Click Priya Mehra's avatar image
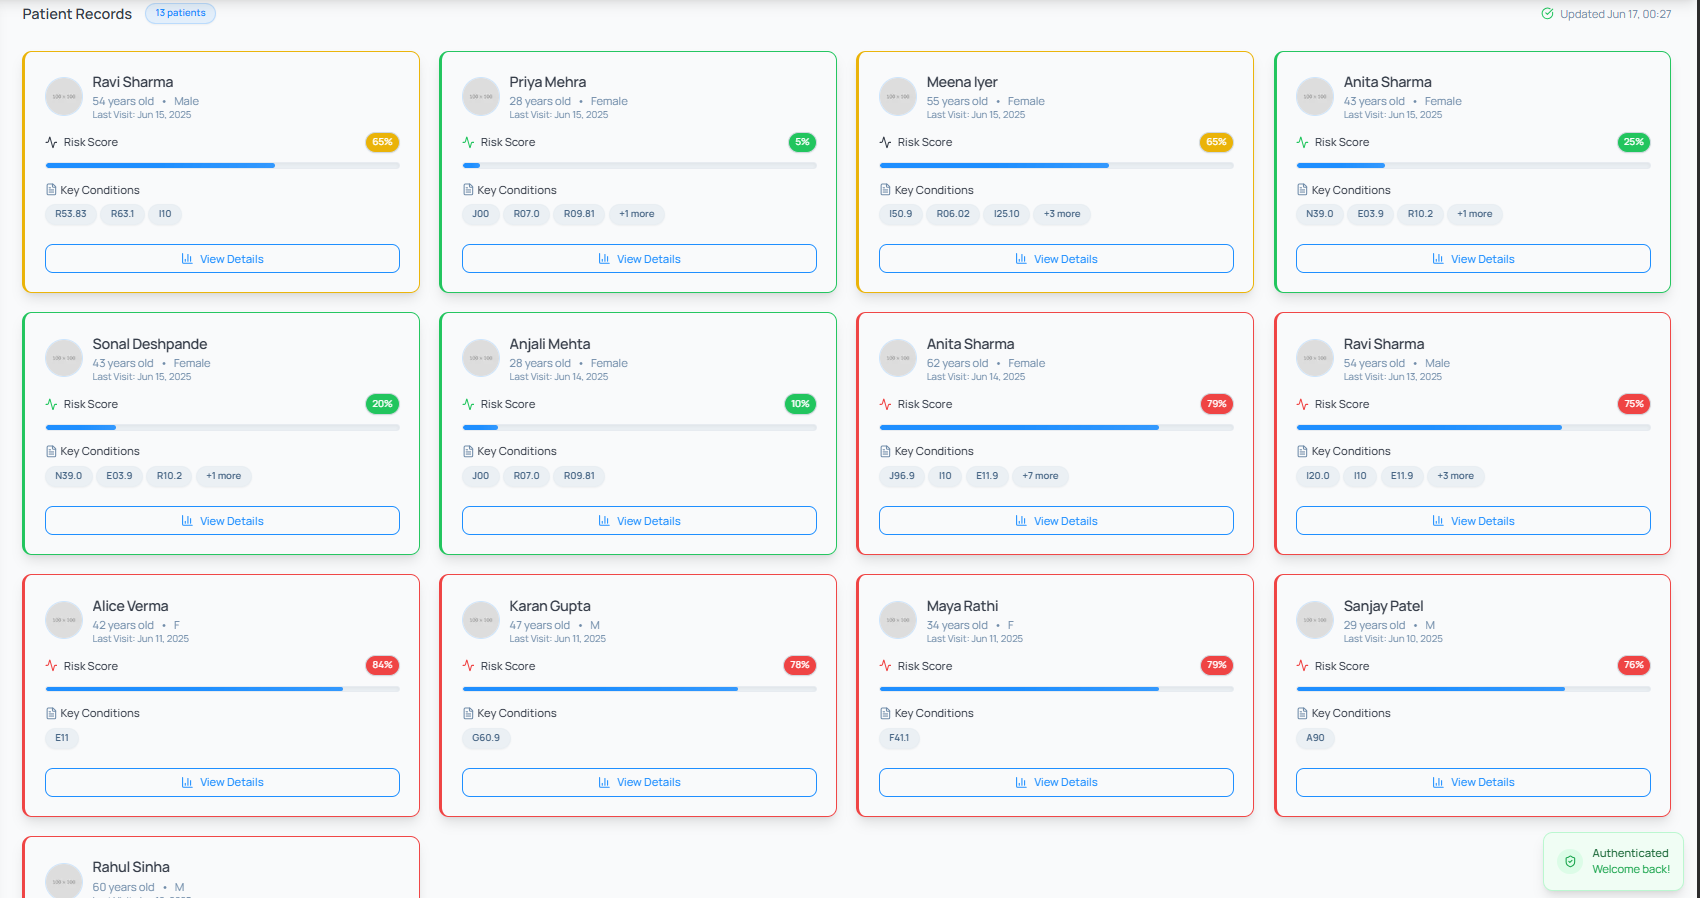1700x898 pixels. (x=481, y=96)
